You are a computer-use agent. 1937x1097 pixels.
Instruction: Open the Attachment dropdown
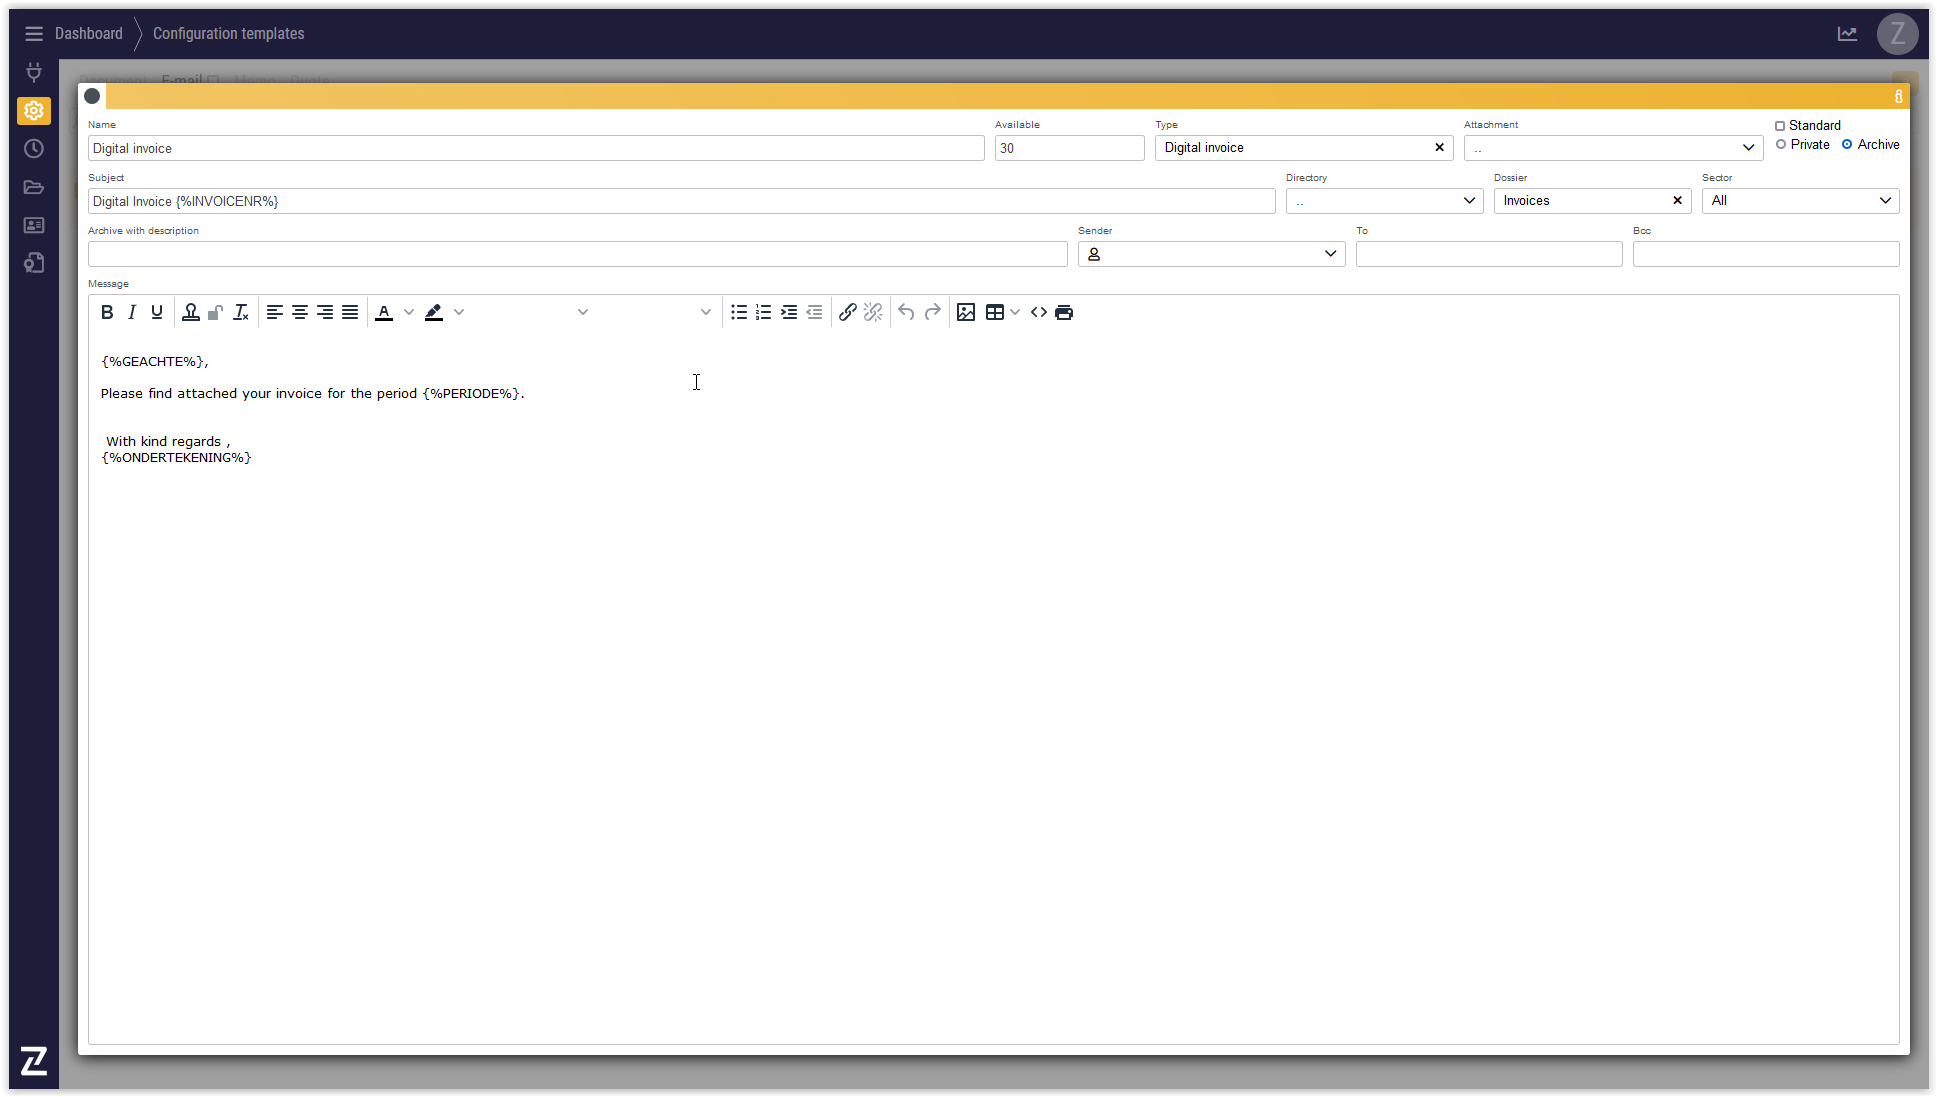1612,148
